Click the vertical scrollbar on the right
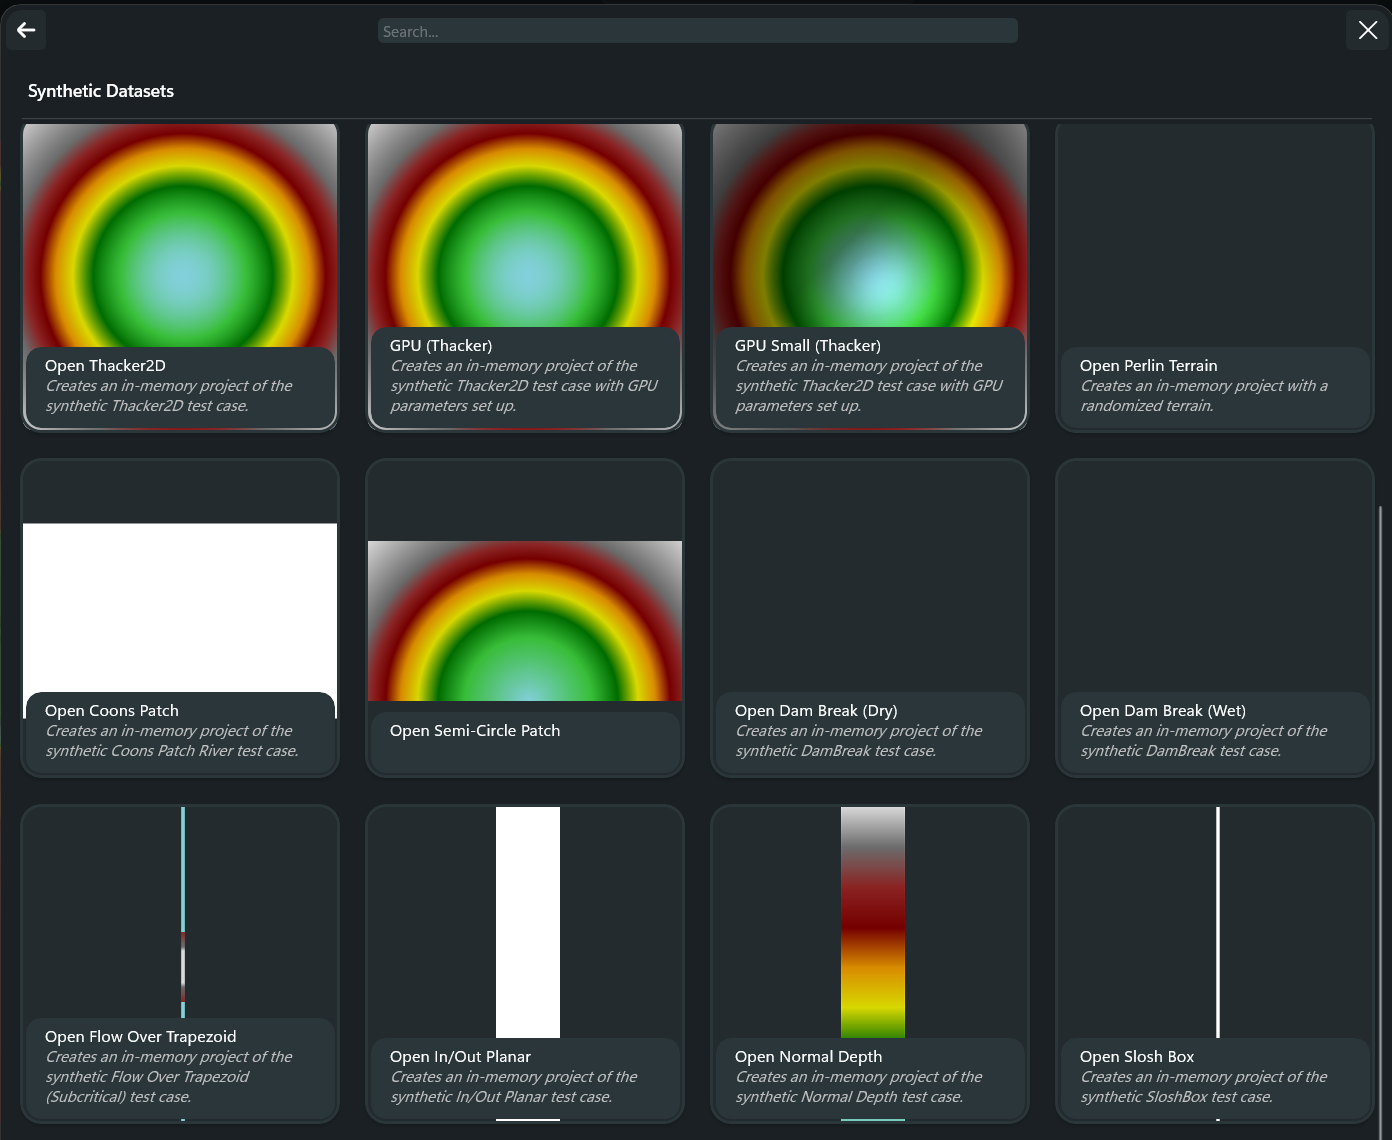 1380,800
